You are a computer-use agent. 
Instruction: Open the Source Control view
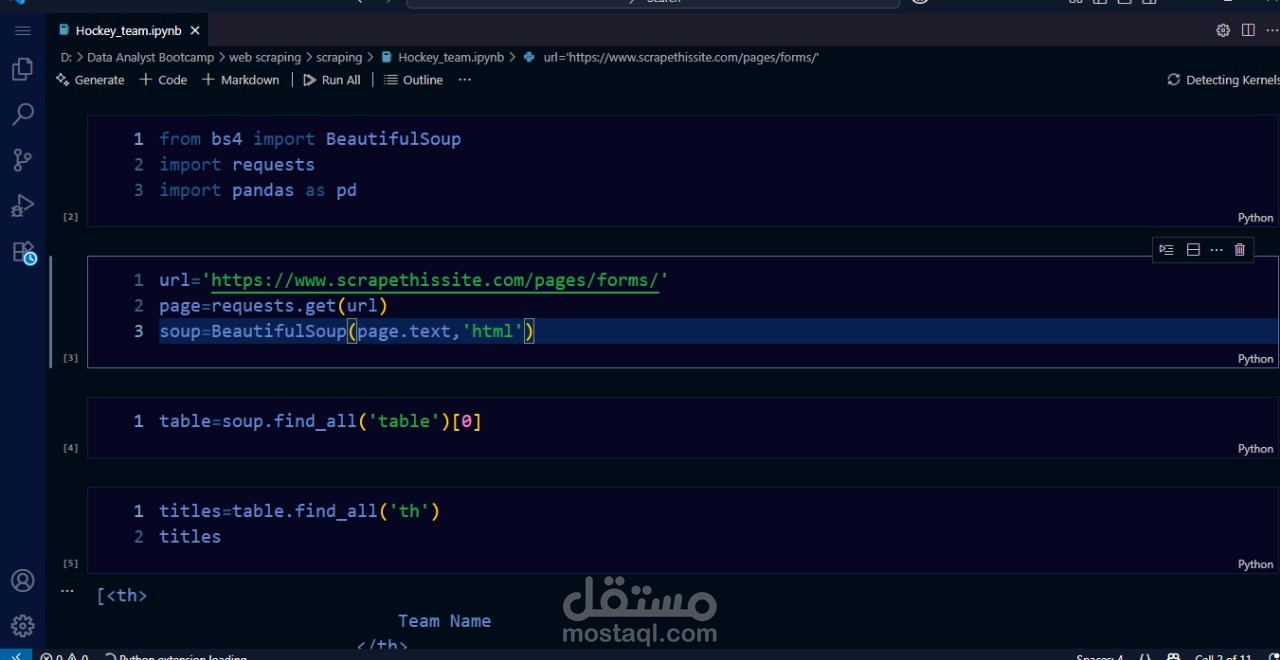point(22,160)
